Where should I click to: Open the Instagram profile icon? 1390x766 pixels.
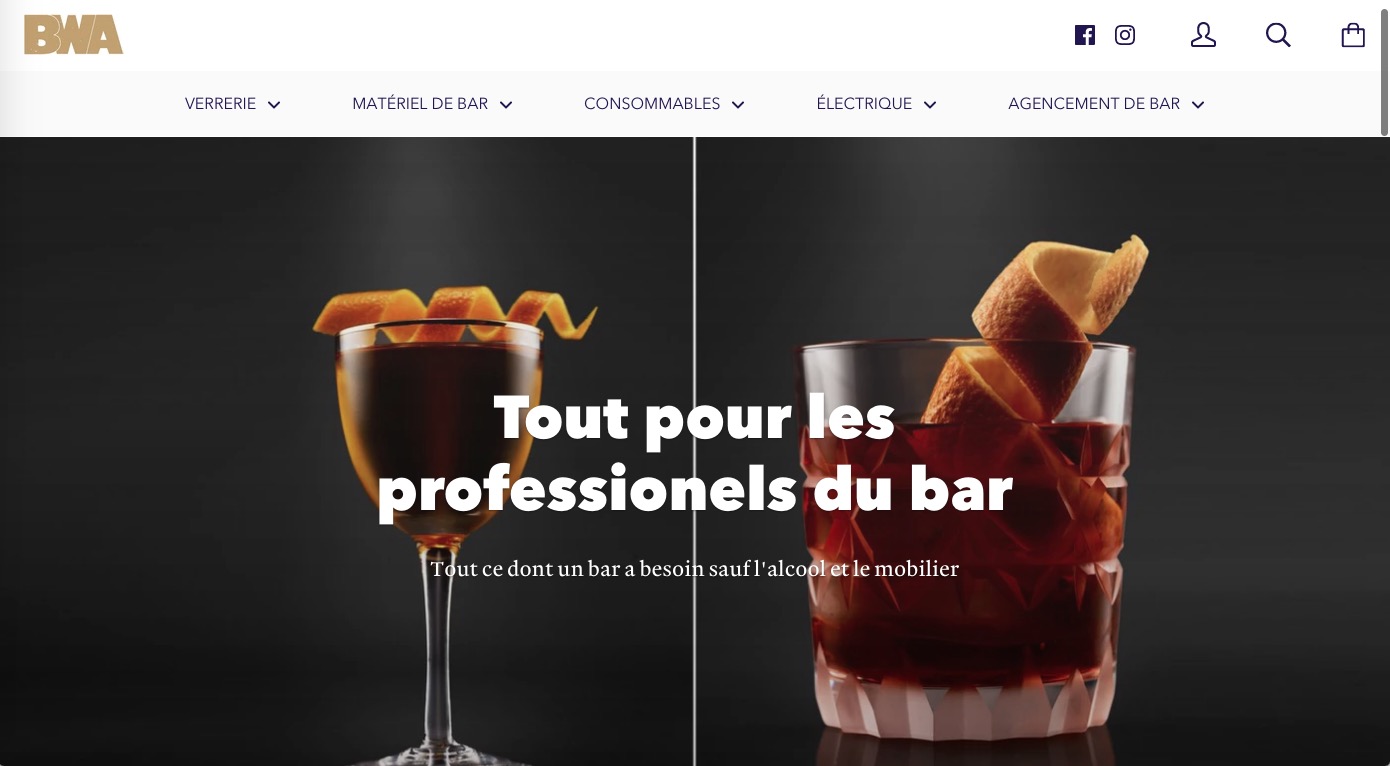pos(1125,36)
